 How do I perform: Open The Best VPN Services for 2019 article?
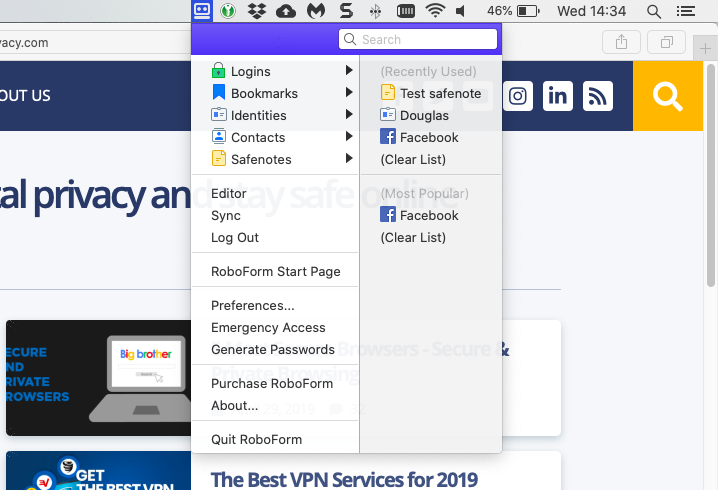pyautogui.click(x=344, y=479)
